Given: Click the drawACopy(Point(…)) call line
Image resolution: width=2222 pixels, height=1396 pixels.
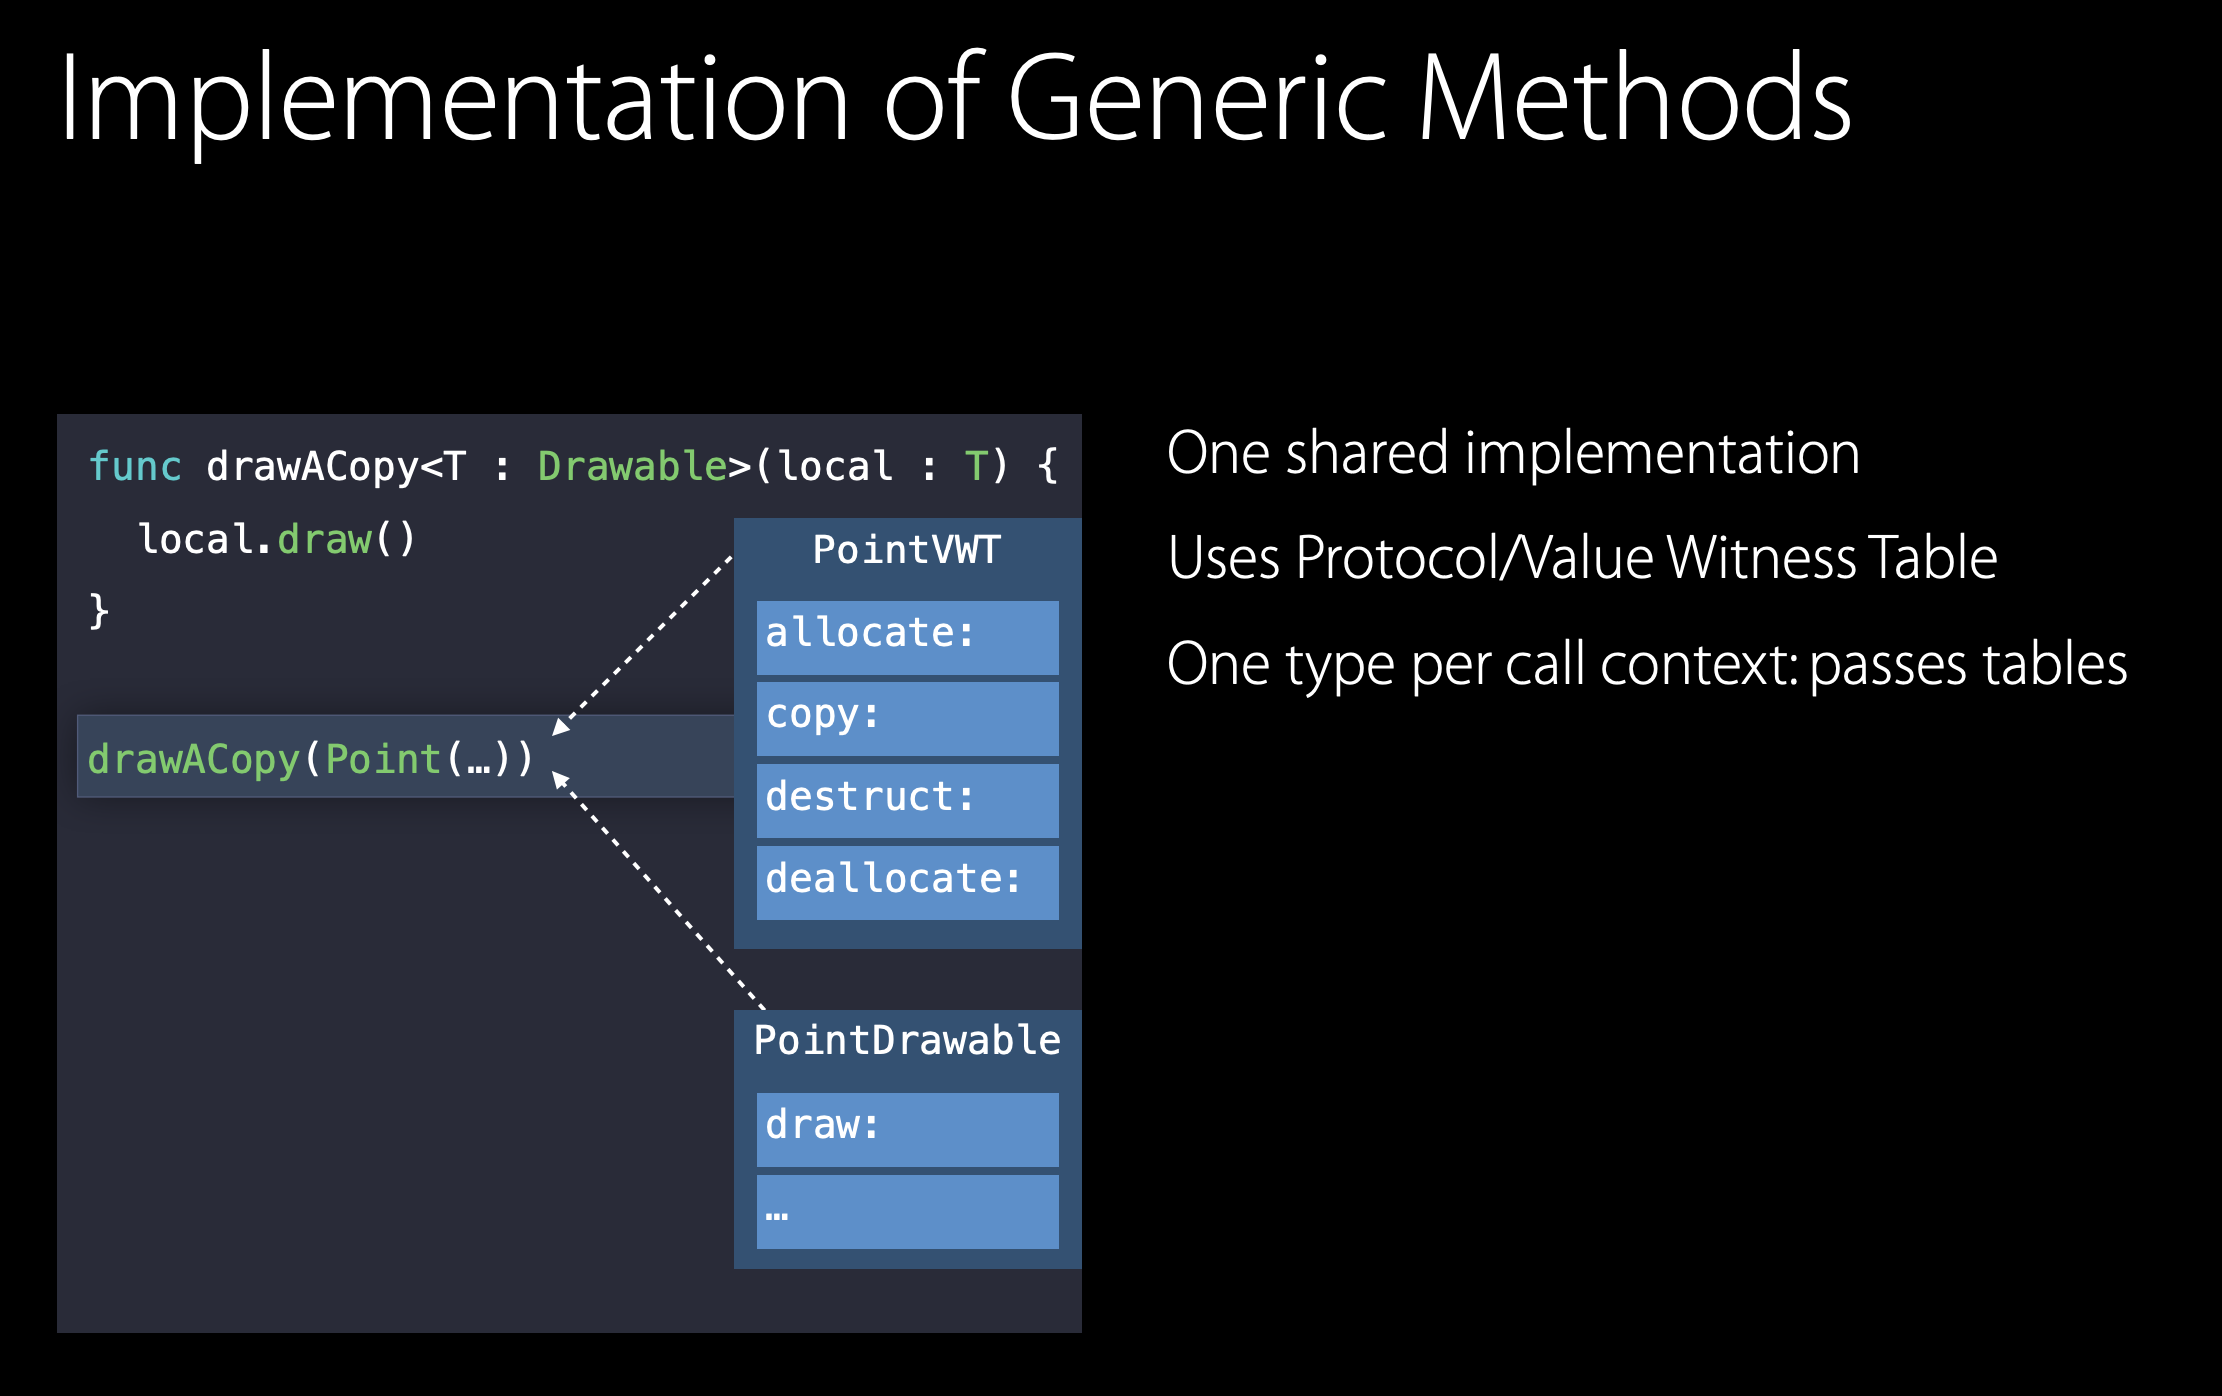Looking at the screenshot, I should (x=310, y=759).
